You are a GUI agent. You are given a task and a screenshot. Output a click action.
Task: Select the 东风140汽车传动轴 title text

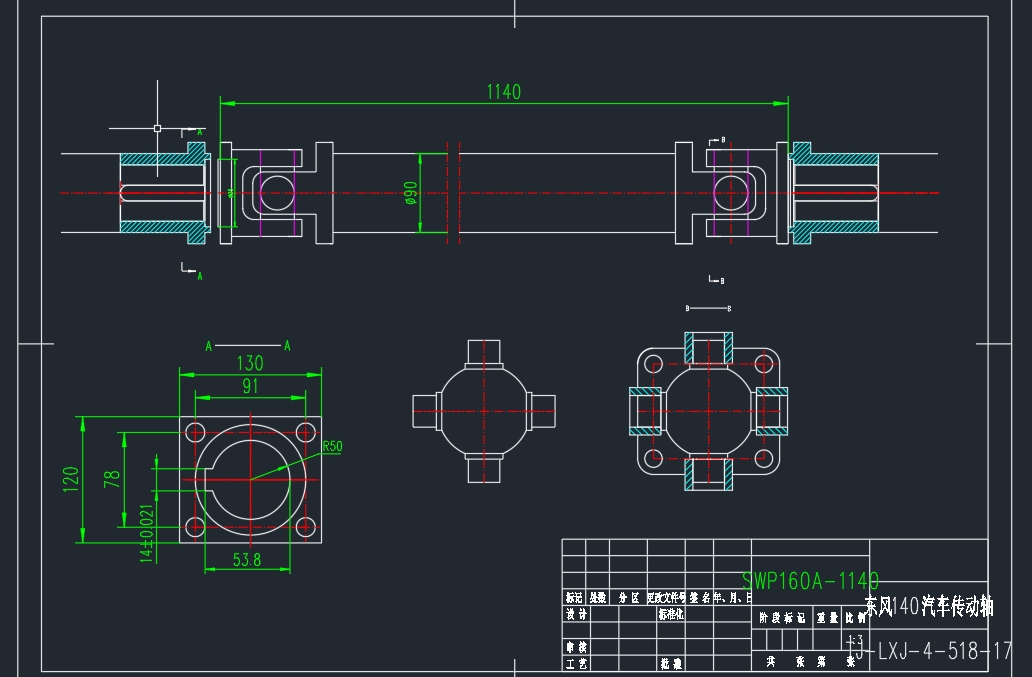click(x=929, y=606)
